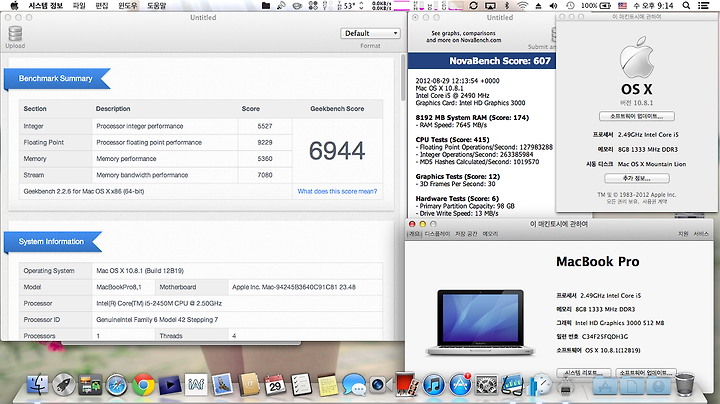Open iA Writer from the Dock
This screenshot has height=404, width=720.
pyautogui.click(x=196, y=385)
